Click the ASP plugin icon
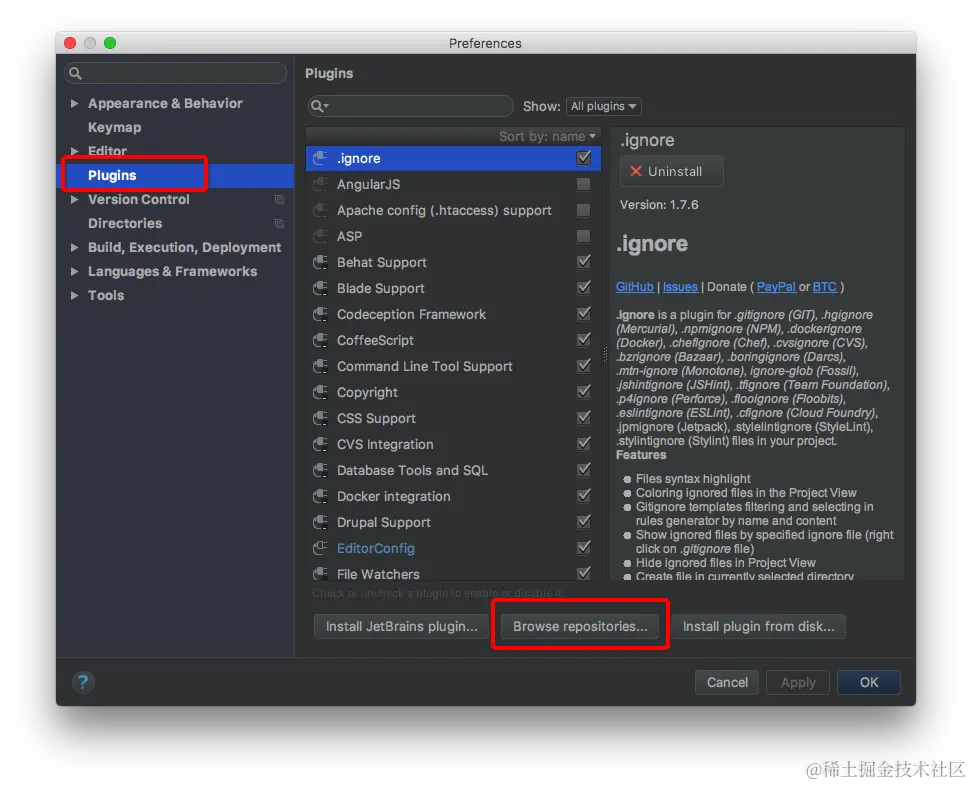This screenshot has height=786, width=972. tap(320, 236)
